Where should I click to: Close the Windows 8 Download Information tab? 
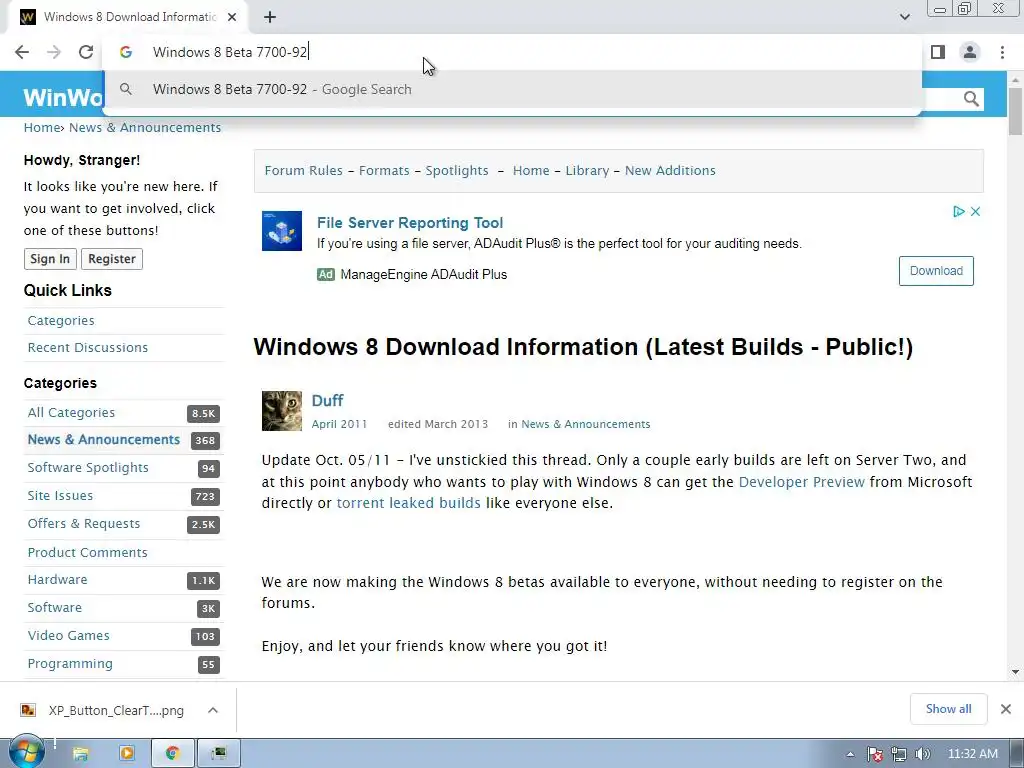tap(232, 17)
